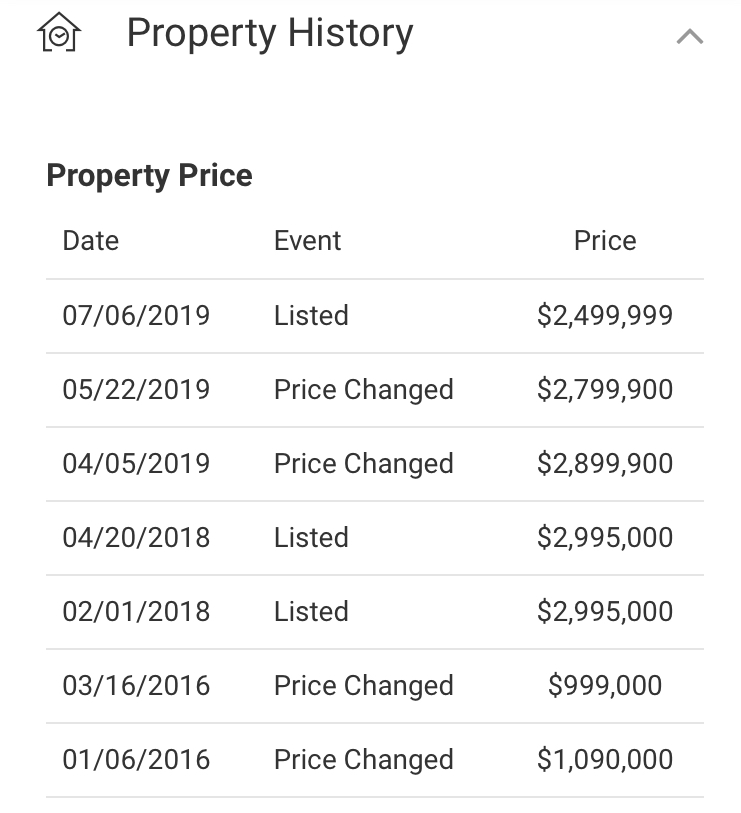Click the house clock Property History icon

pos(59,34)
